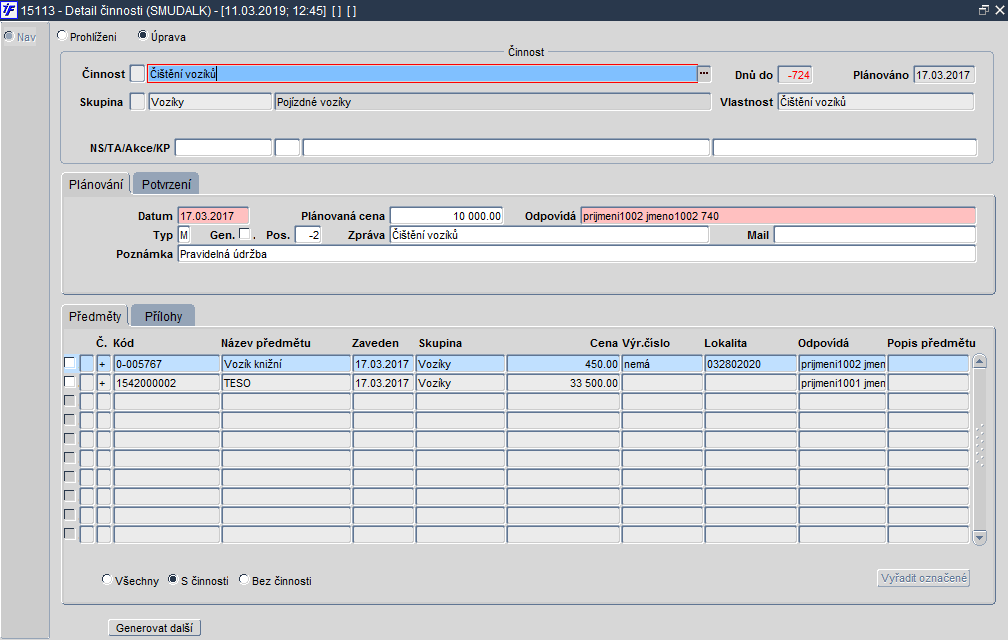The height and width of the screenshot is (640, 1008).
Task: Click the Popis předmětu column header
Action: [x=931, y=343]
